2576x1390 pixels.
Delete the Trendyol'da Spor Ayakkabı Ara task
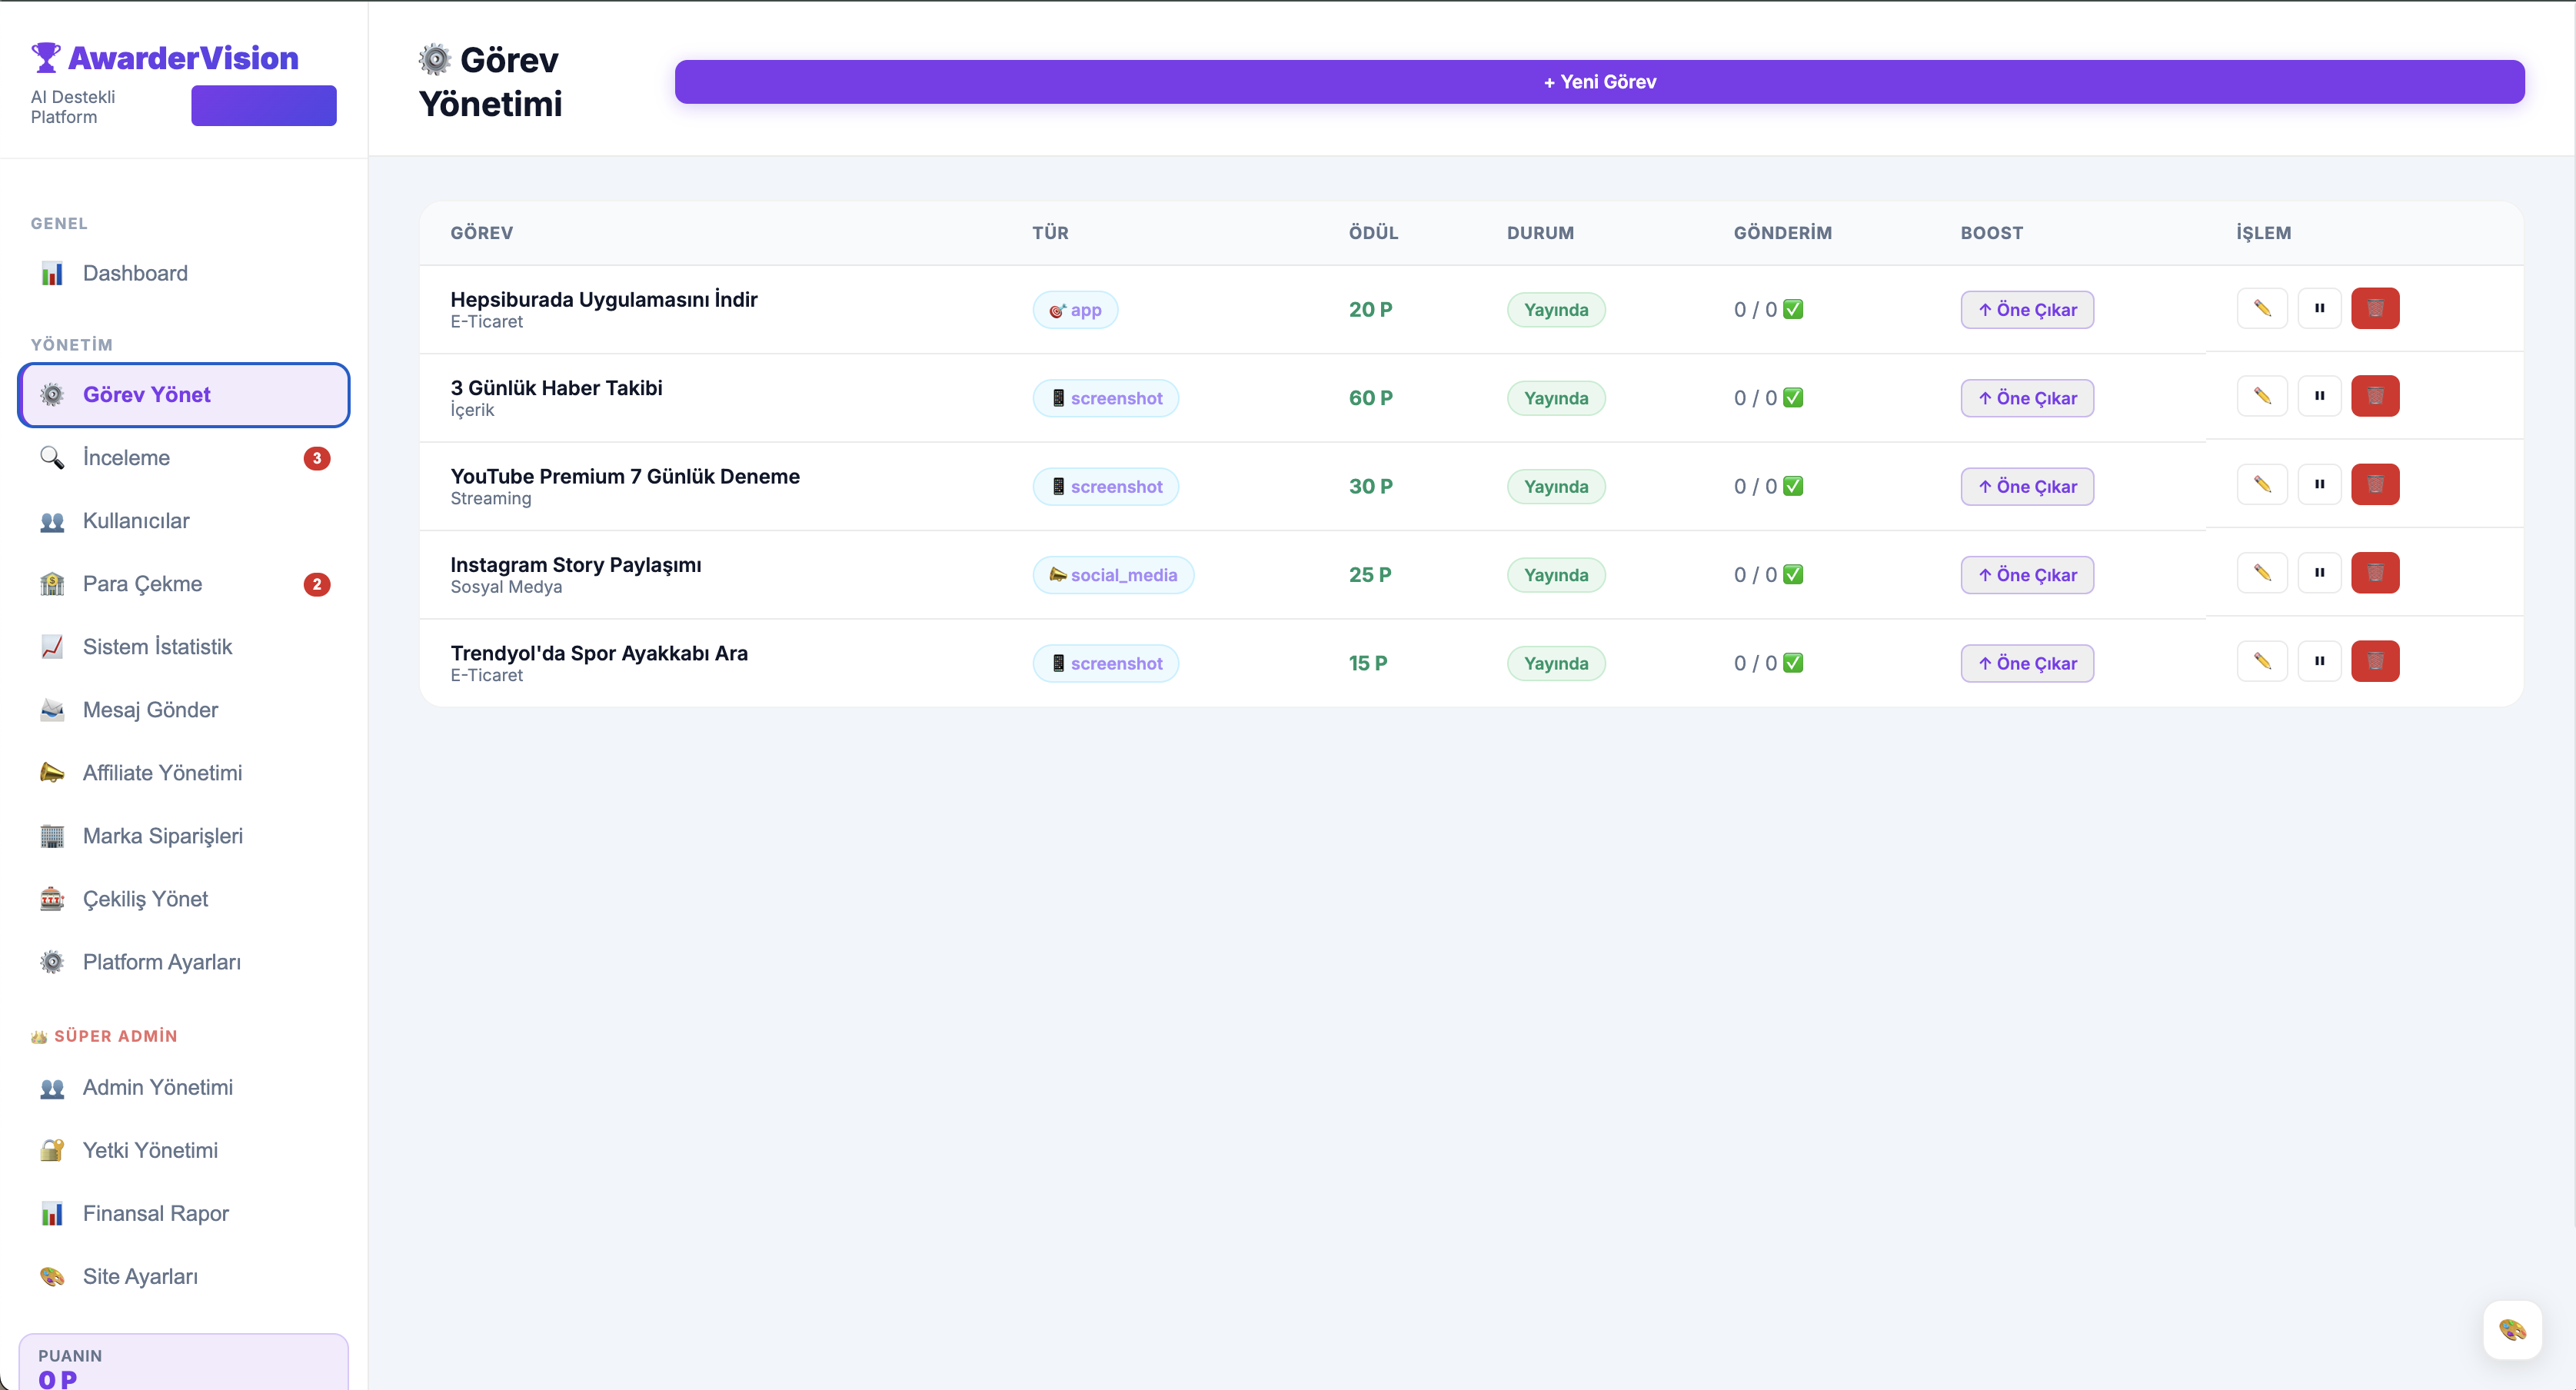(x=2375, y=661)
